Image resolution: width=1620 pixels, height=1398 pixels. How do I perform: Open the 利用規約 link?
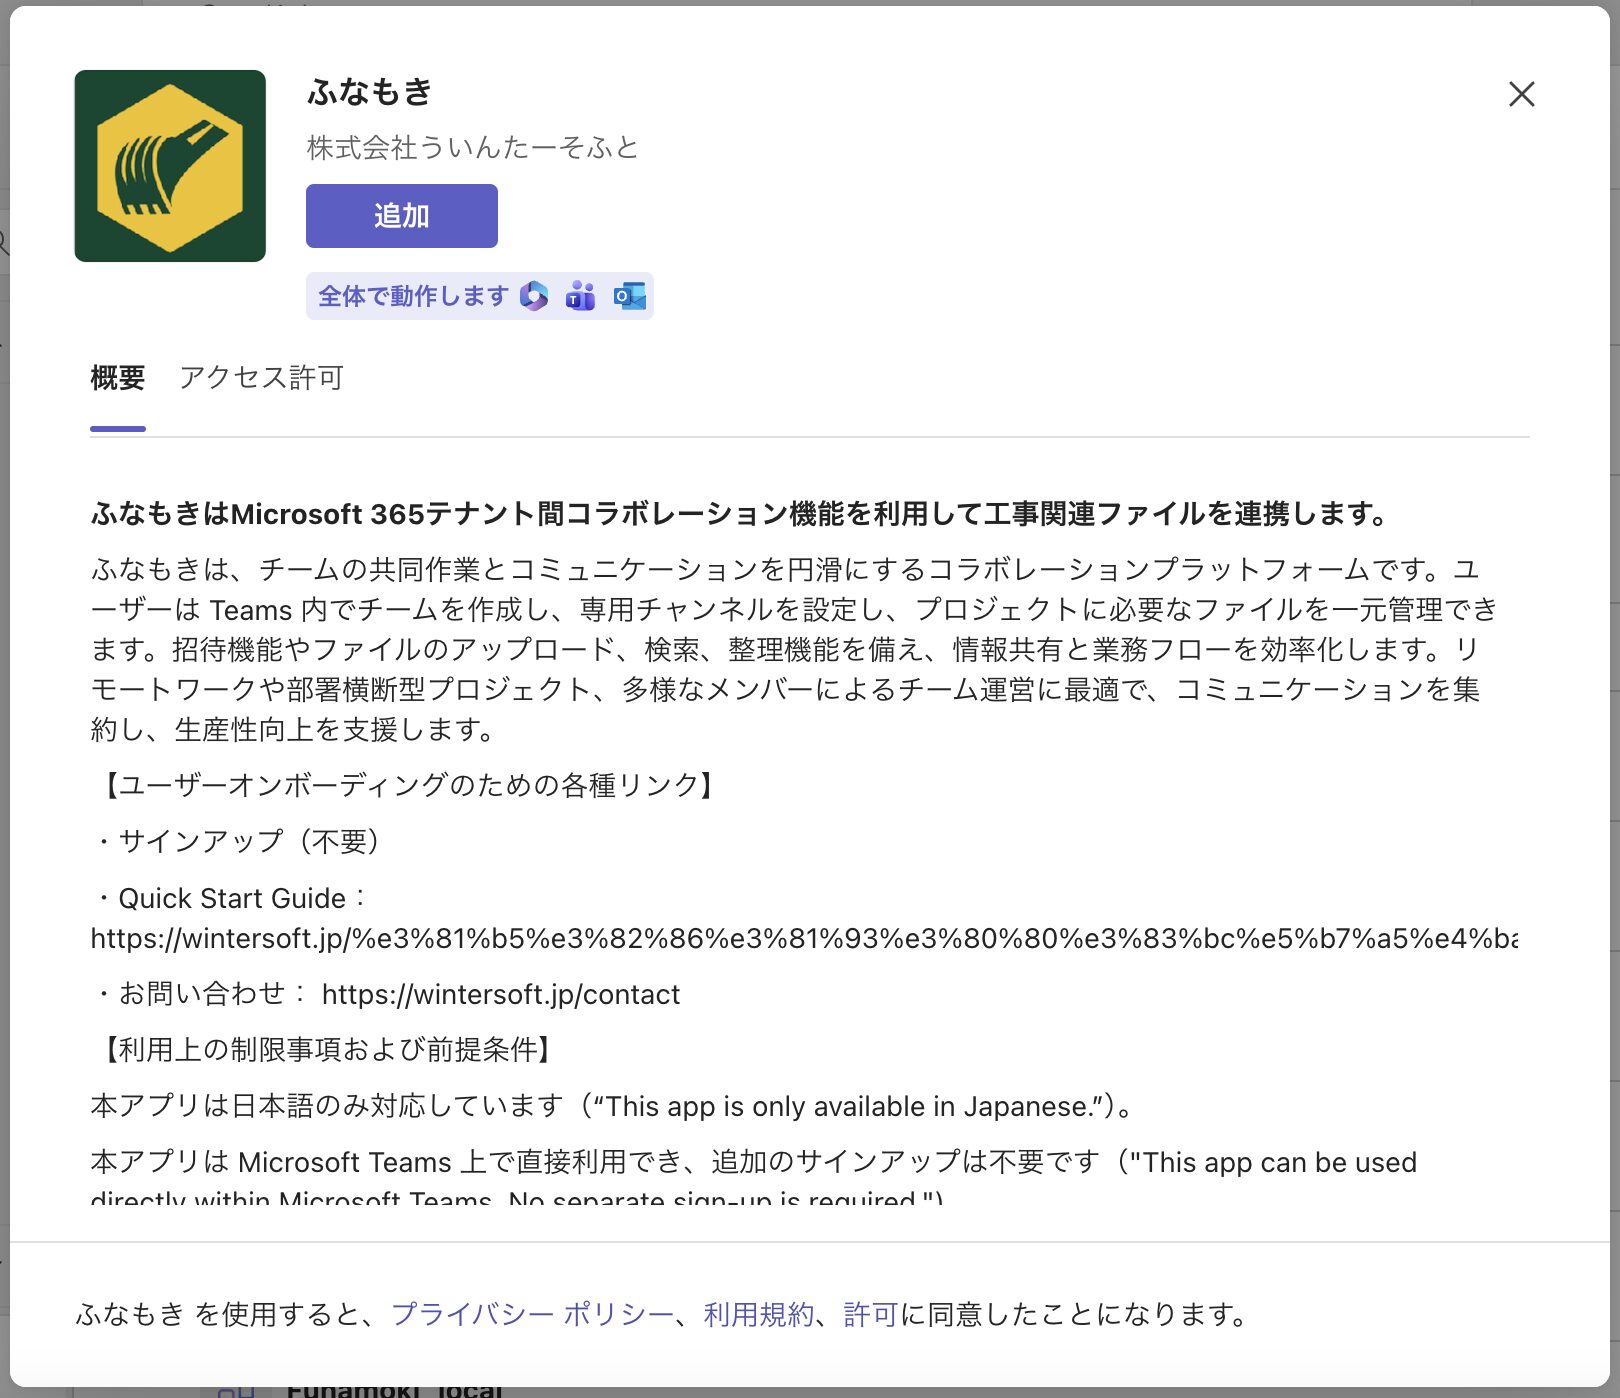759,1314
